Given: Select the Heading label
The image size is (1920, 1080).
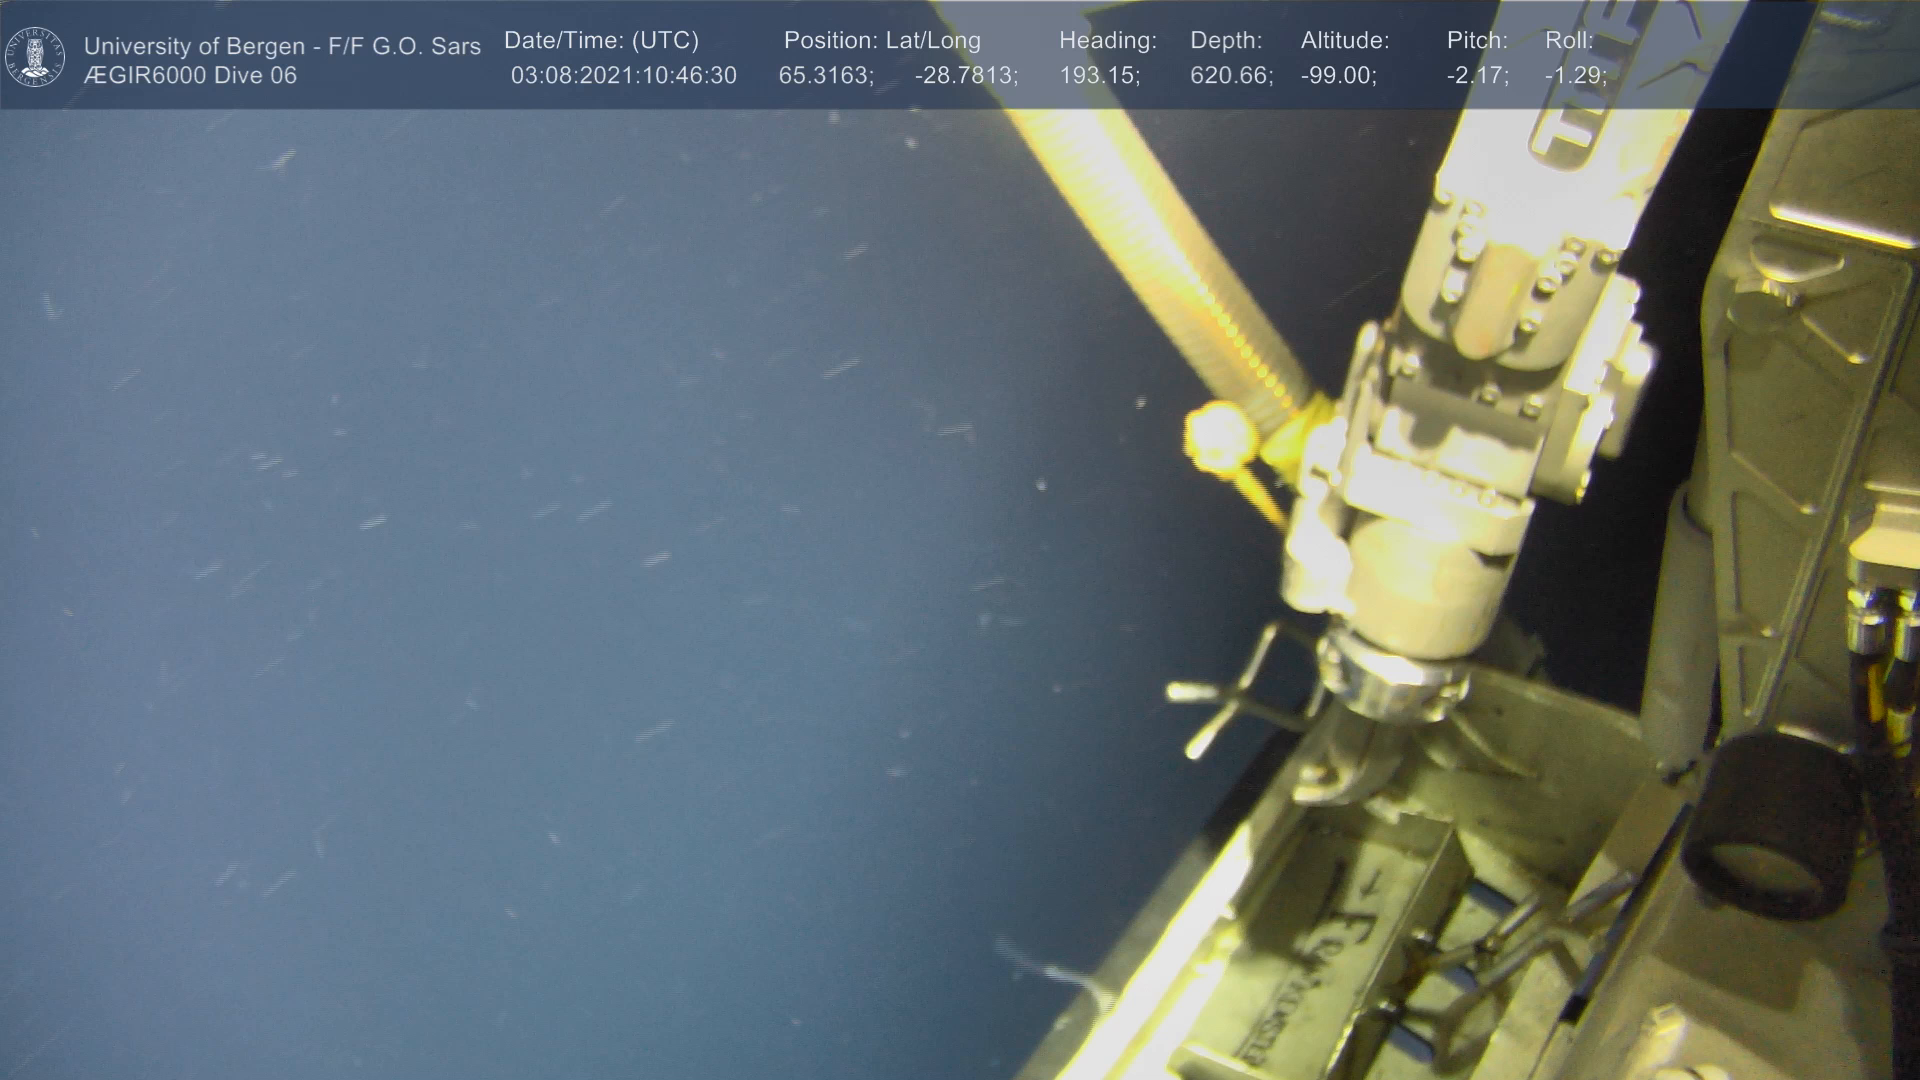Looking at the screenshot, I should [x=1107, y=40].
